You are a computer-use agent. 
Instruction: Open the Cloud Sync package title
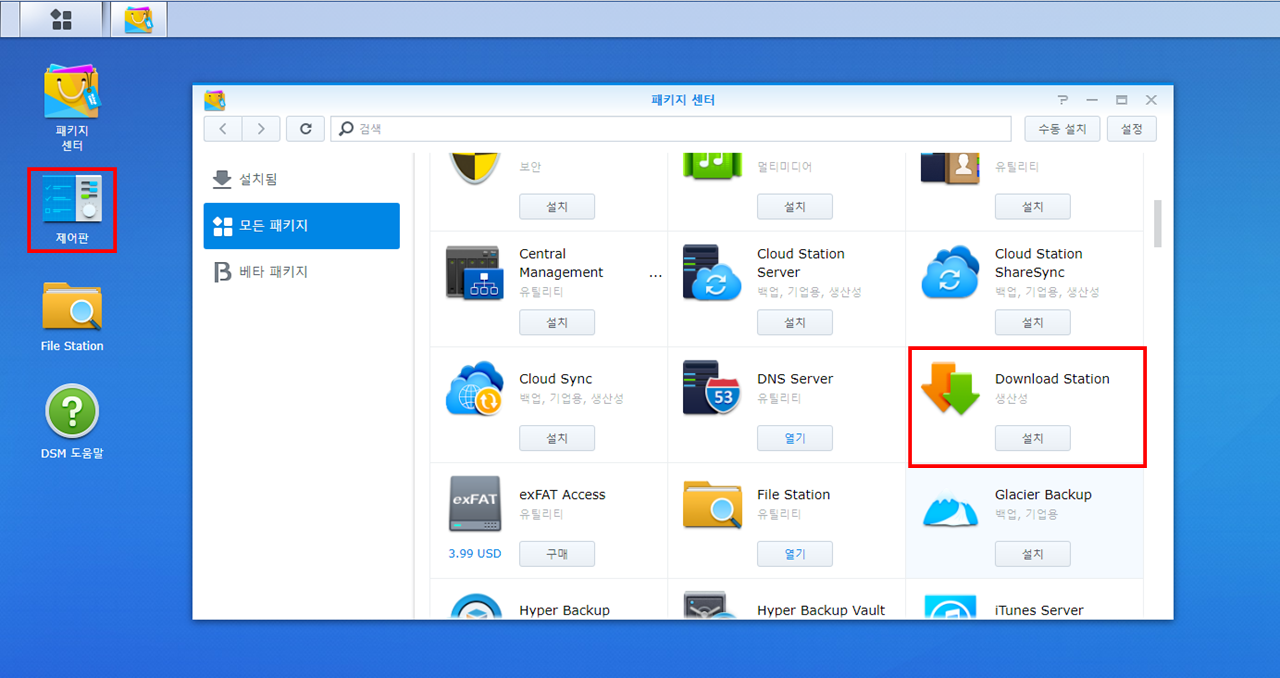(x=556, y=379)
